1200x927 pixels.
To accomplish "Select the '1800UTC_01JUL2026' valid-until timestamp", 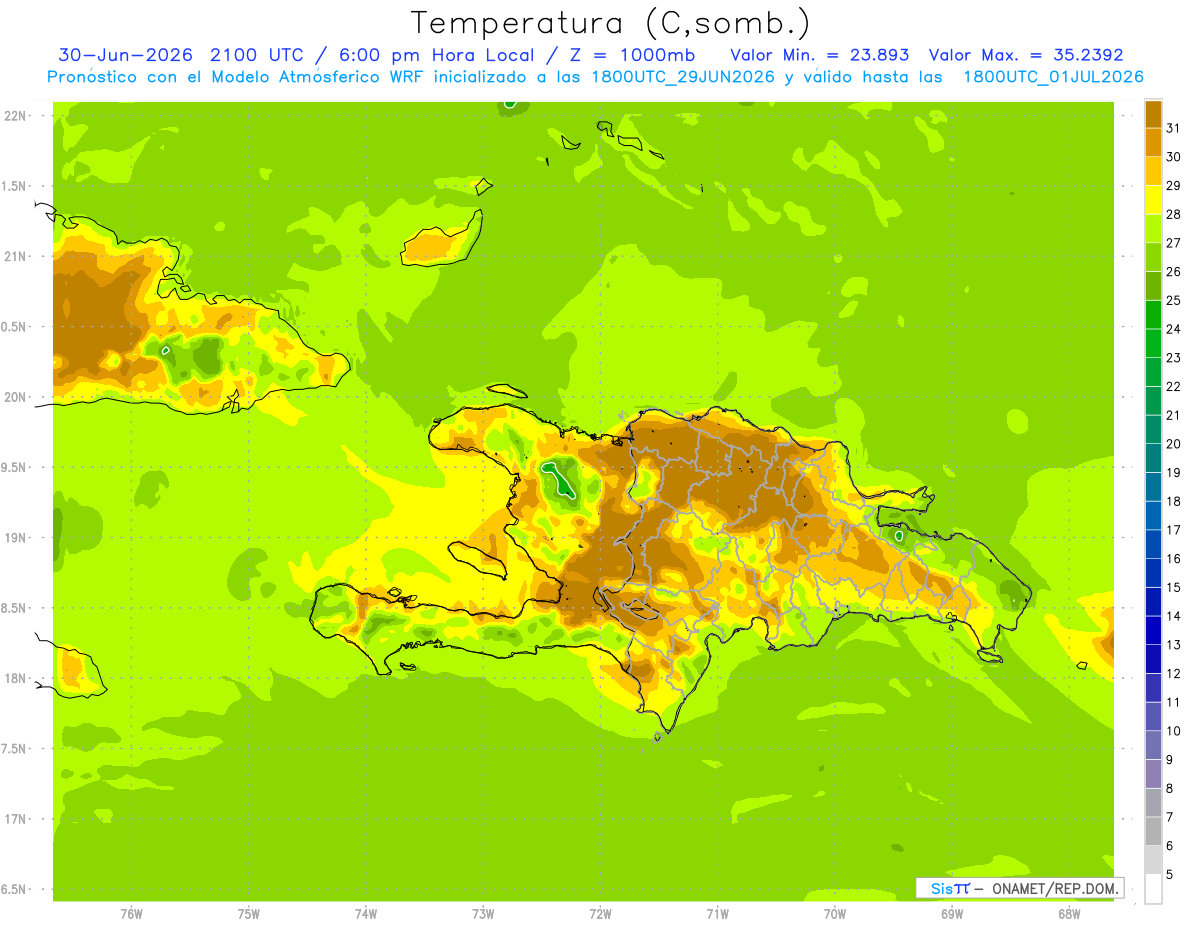I will pos(1053,77).
